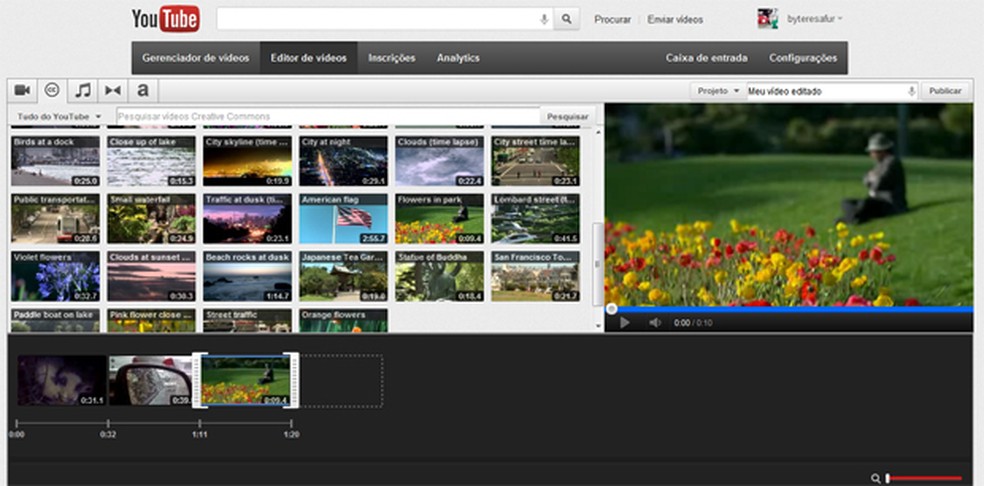Screen dimensions: 984x486
Task: Expand the byteresafur account menu
Action: (x=814, y=19)
